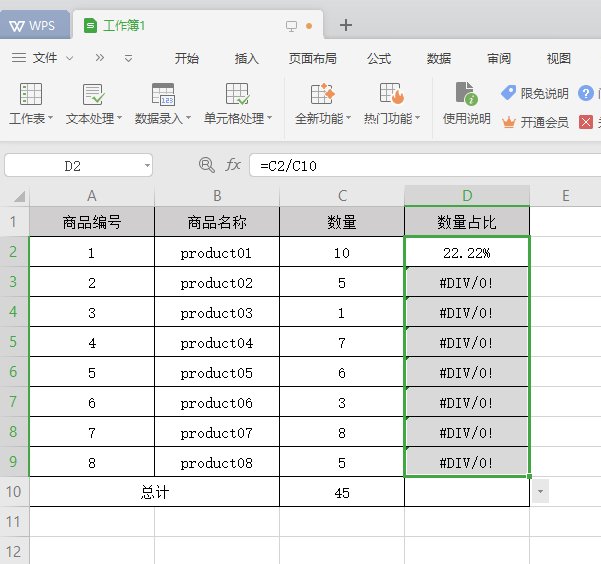Click the double-chevron quick access expander
The width and height of the screenshot is (601, 564).
[100, 58]
